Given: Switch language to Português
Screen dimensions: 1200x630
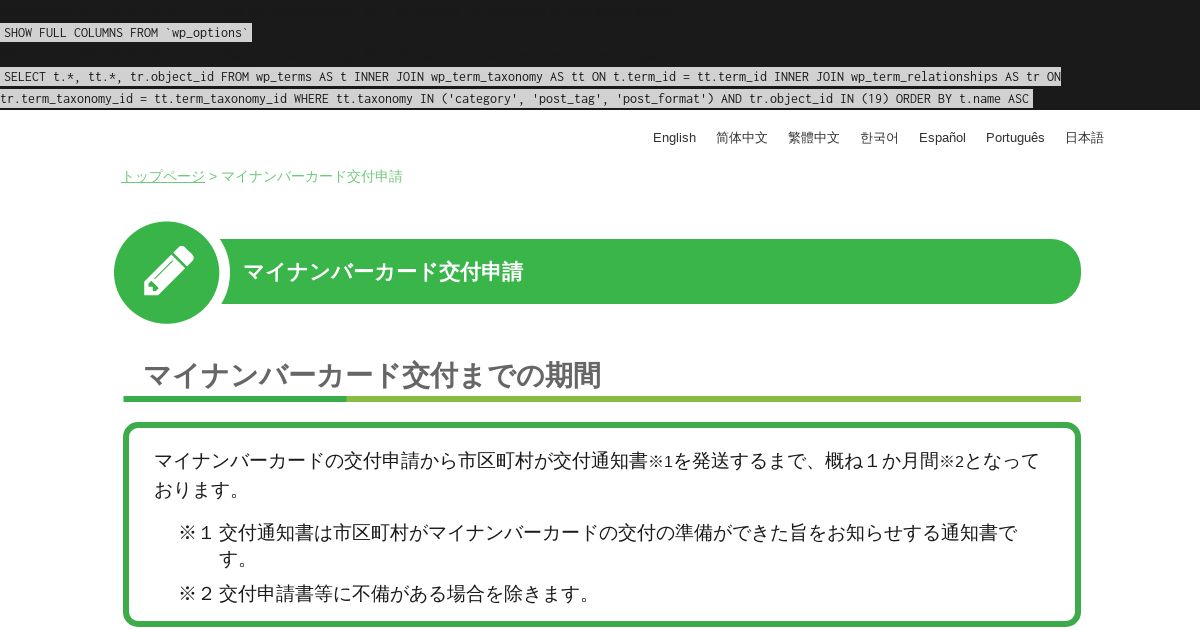Looking at the screenshot, I should point(1015,138).
